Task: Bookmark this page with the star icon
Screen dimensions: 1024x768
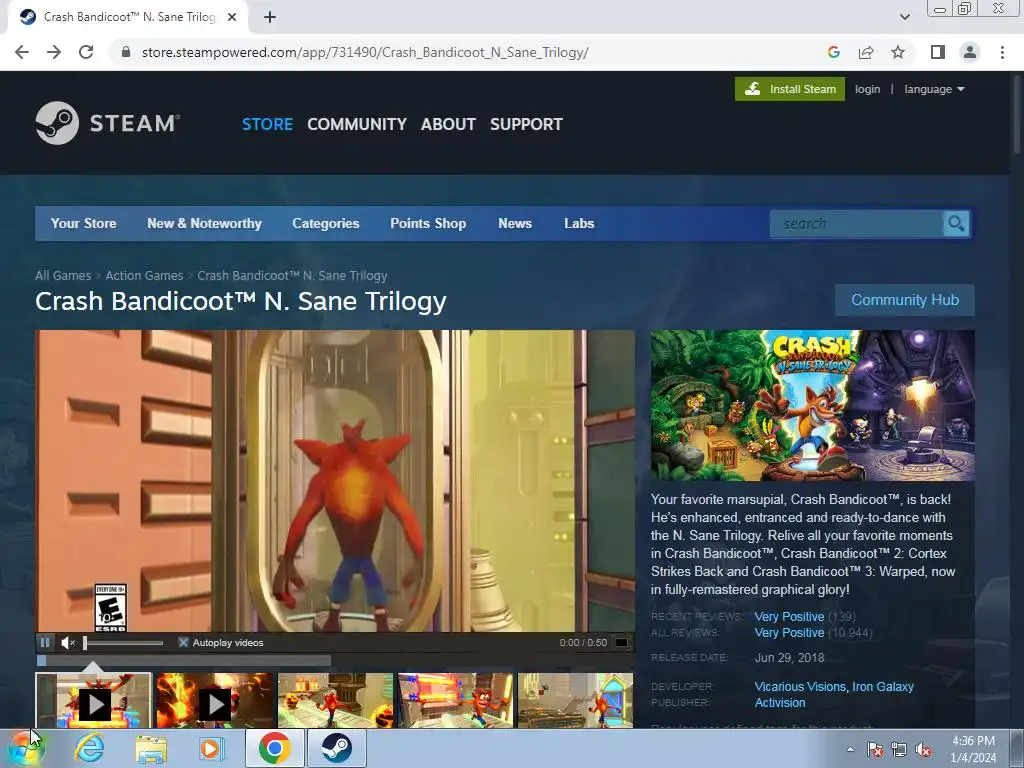Action: point(898,52)
